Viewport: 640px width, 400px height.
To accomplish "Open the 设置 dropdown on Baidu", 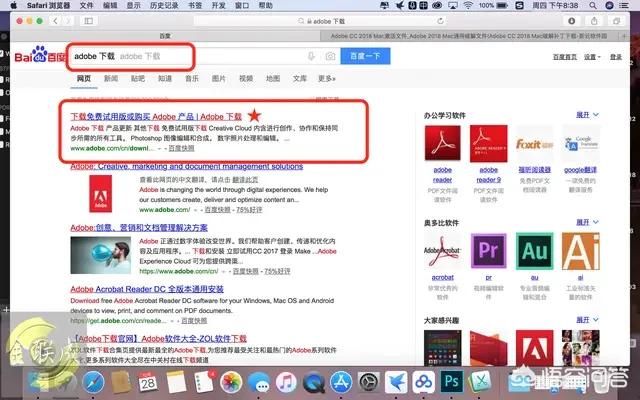I will coord(592,57).
